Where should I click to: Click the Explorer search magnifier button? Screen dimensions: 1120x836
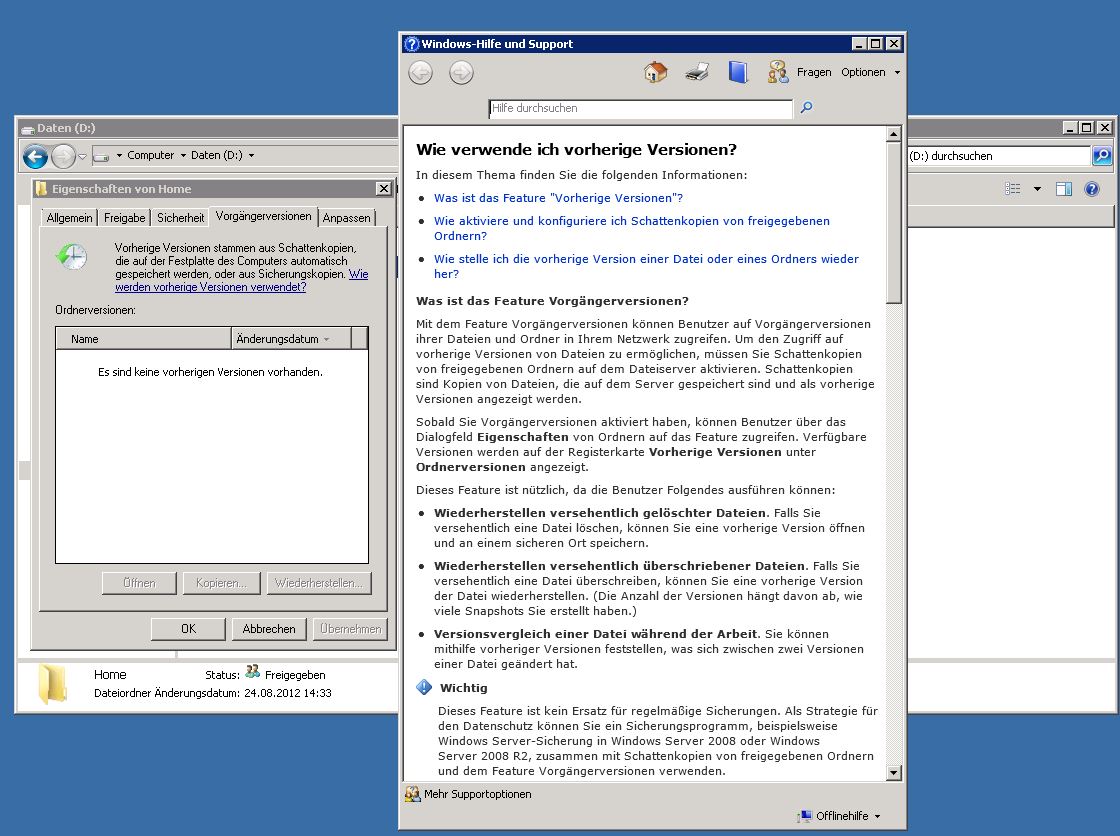coord(1102,156)
